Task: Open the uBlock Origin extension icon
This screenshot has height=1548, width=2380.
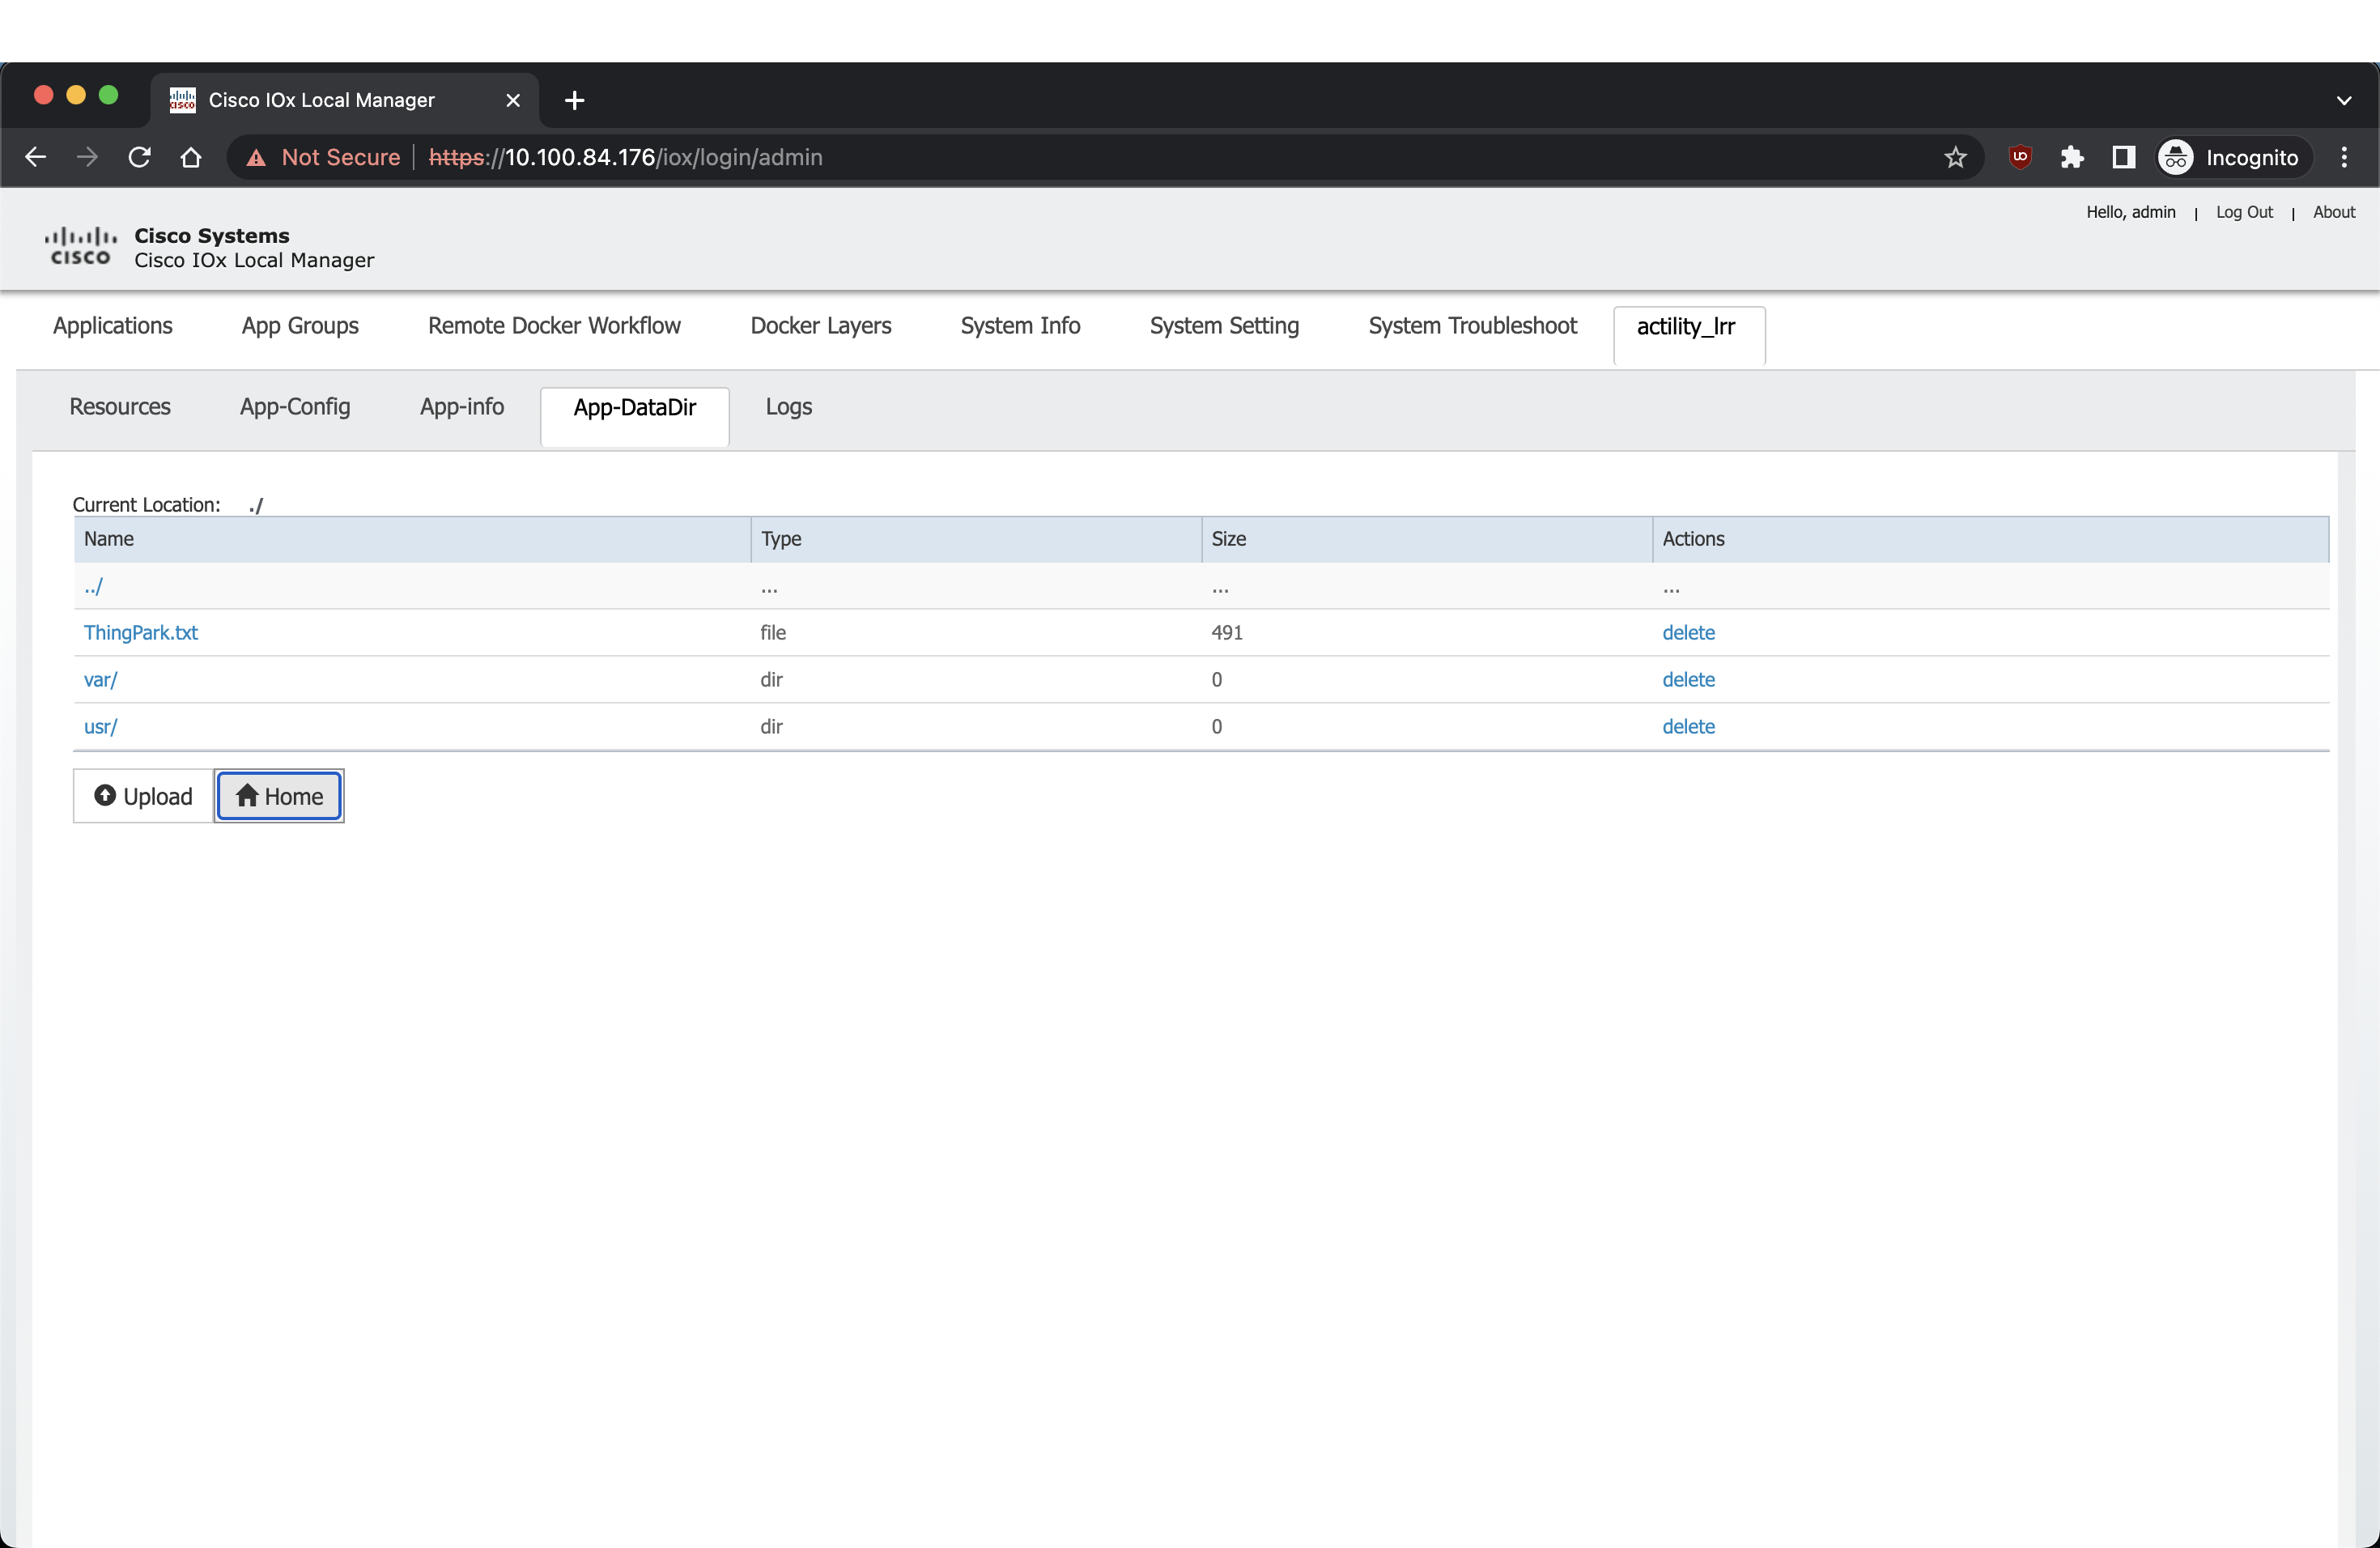Action: click(x=2020, y=157)
